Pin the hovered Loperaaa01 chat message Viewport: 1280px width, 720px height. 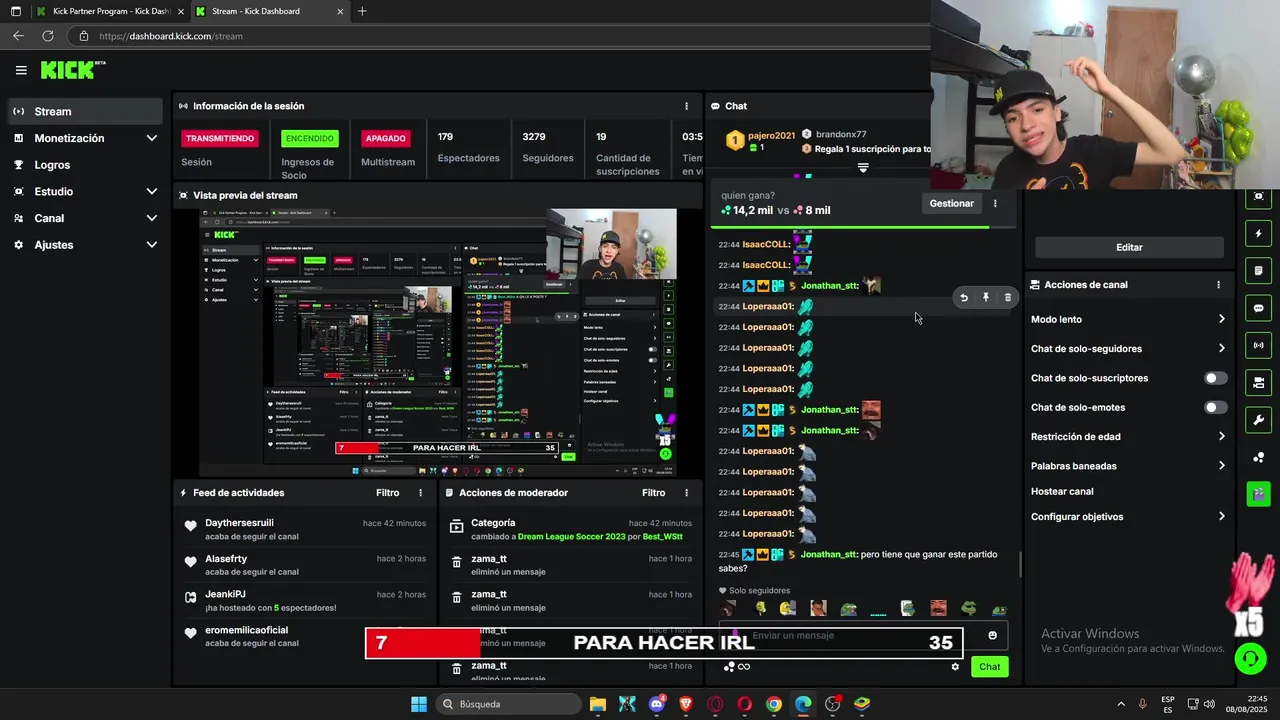(x=986, y=297)
